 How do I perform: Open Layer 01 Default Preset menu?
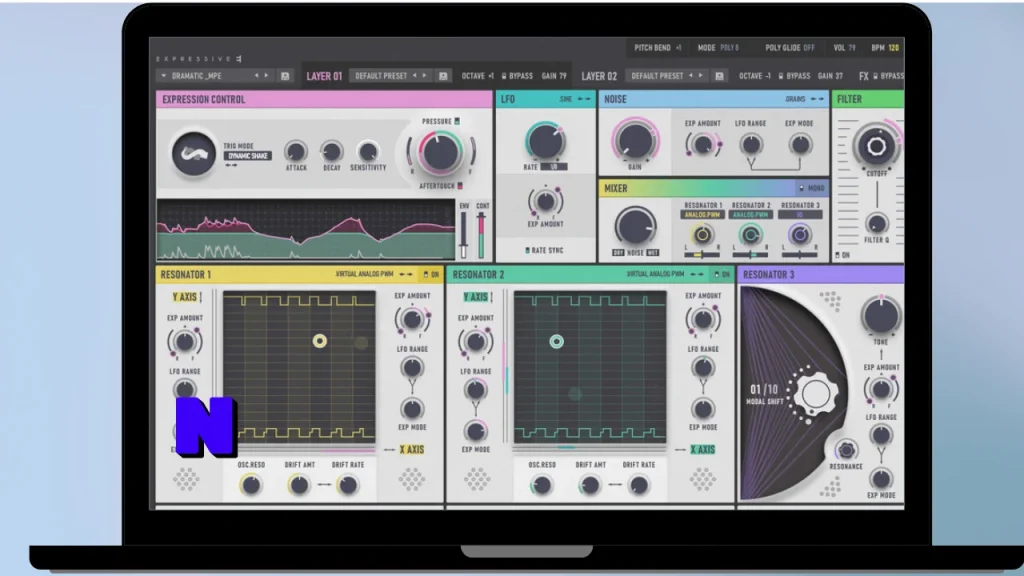(x=381, y=76)
